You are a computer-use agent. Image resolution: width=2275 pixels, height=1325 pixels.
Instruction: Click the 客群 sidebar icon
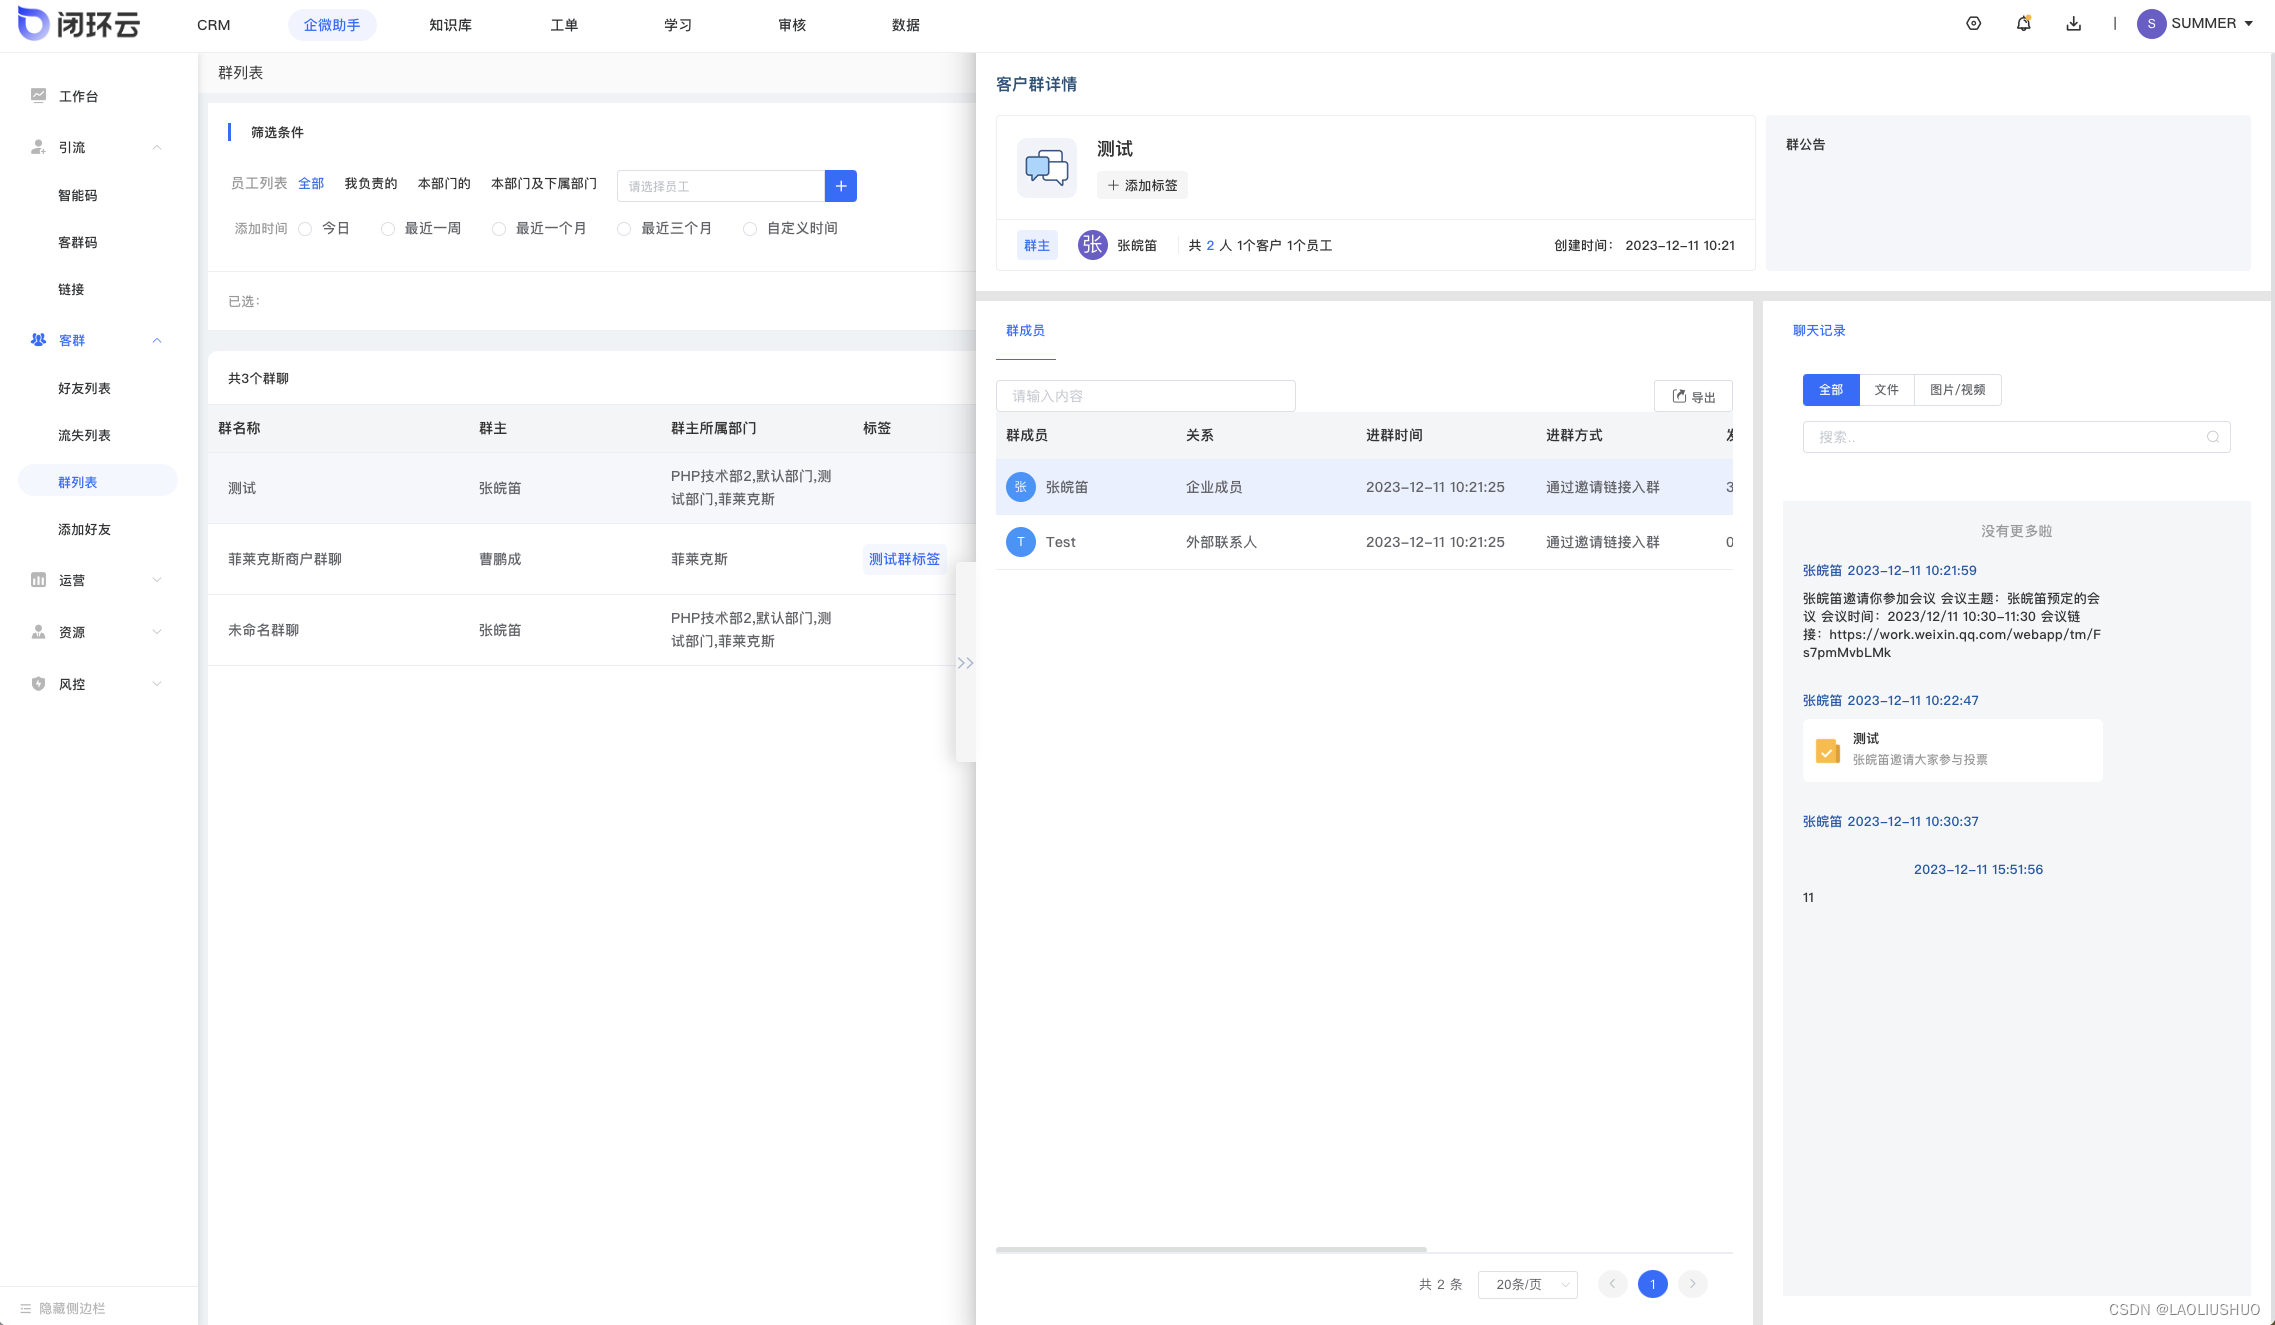[x=38, y=340]
